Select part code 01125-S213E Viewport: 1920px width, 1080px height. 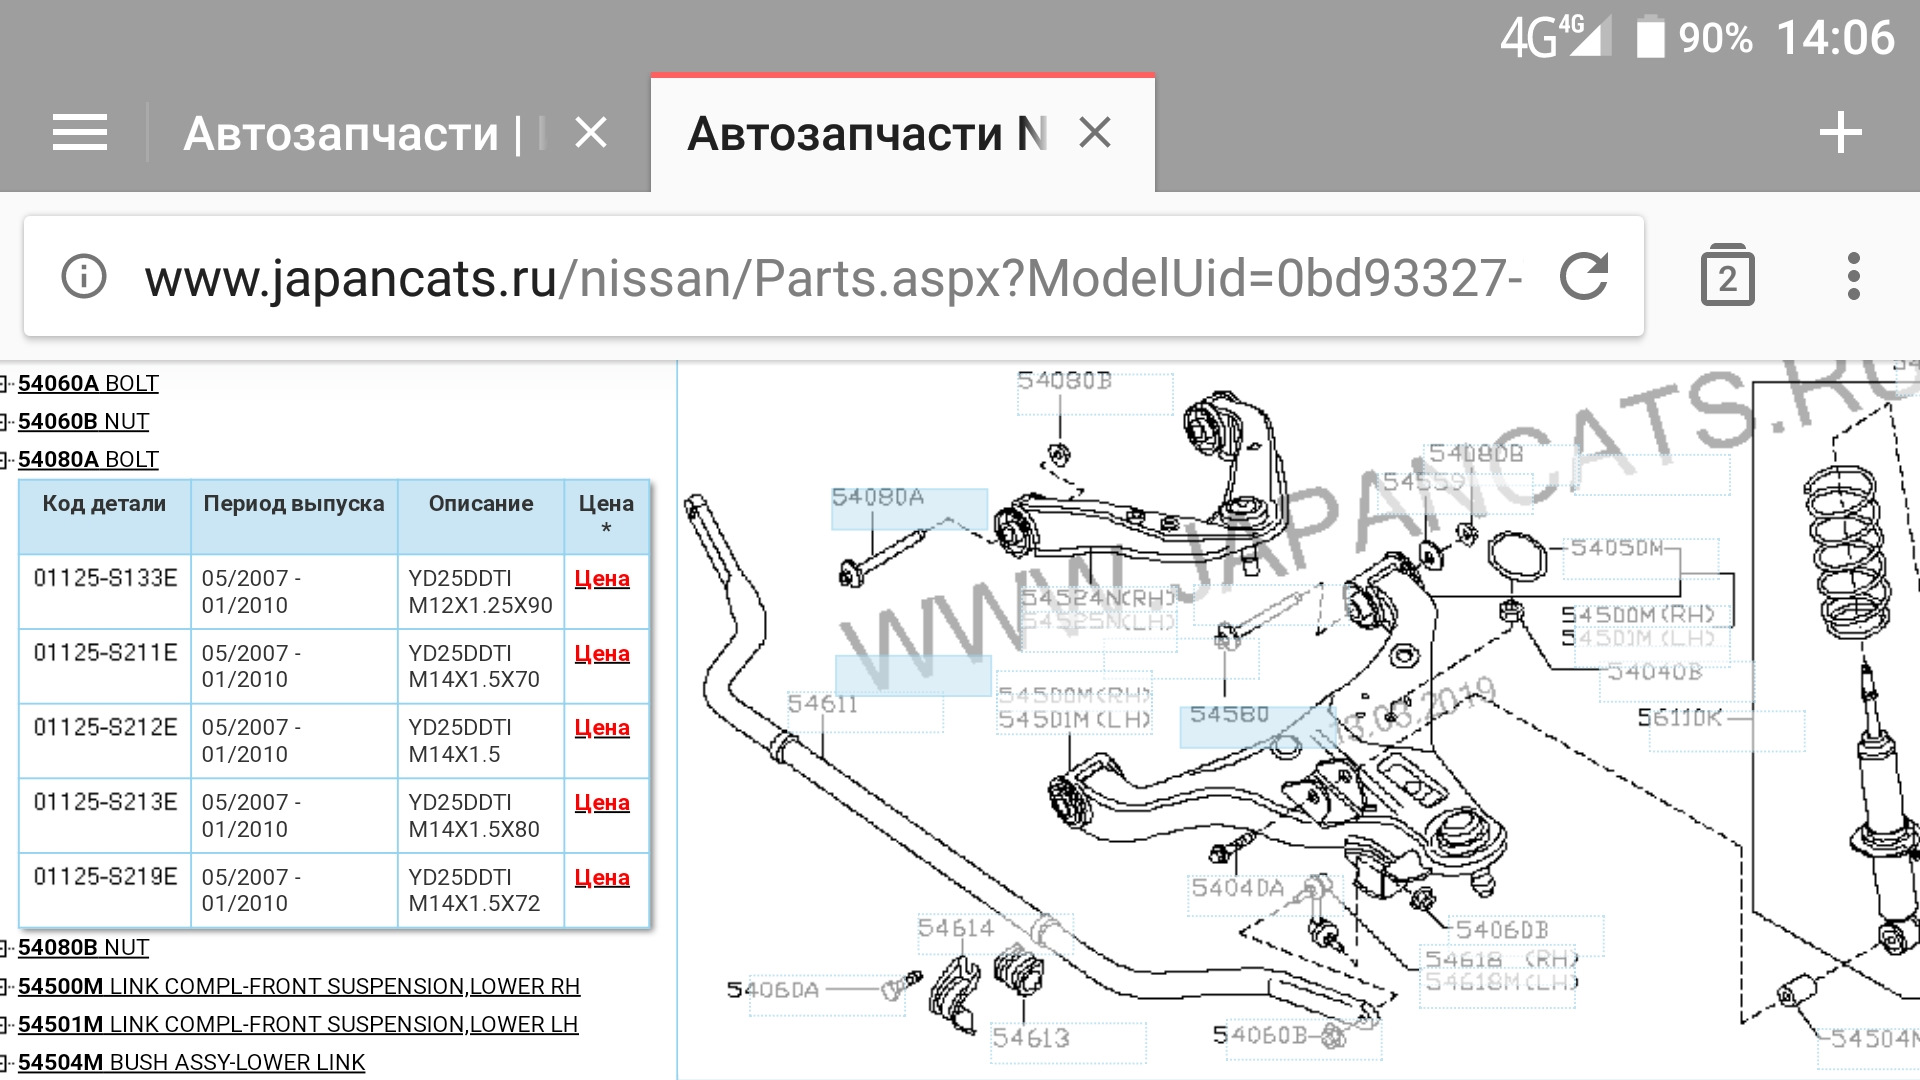coord(105,802)
